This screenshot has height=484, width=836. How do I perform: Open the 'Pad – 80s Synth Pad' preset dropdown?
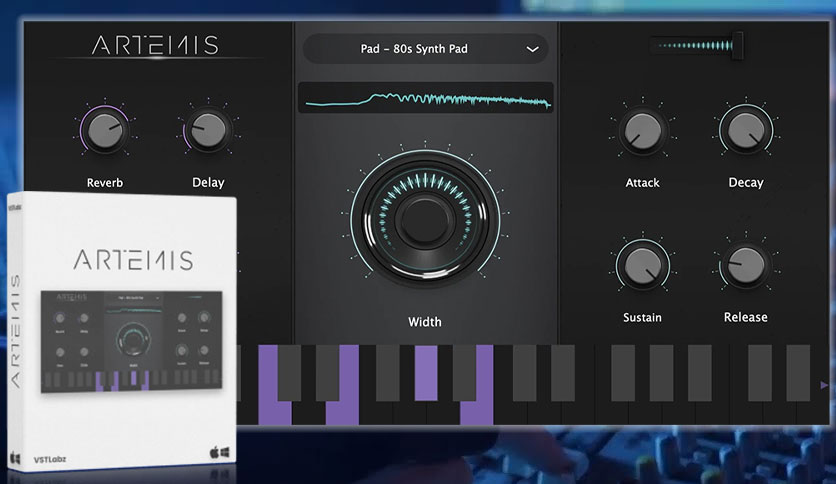pos(425,49)
